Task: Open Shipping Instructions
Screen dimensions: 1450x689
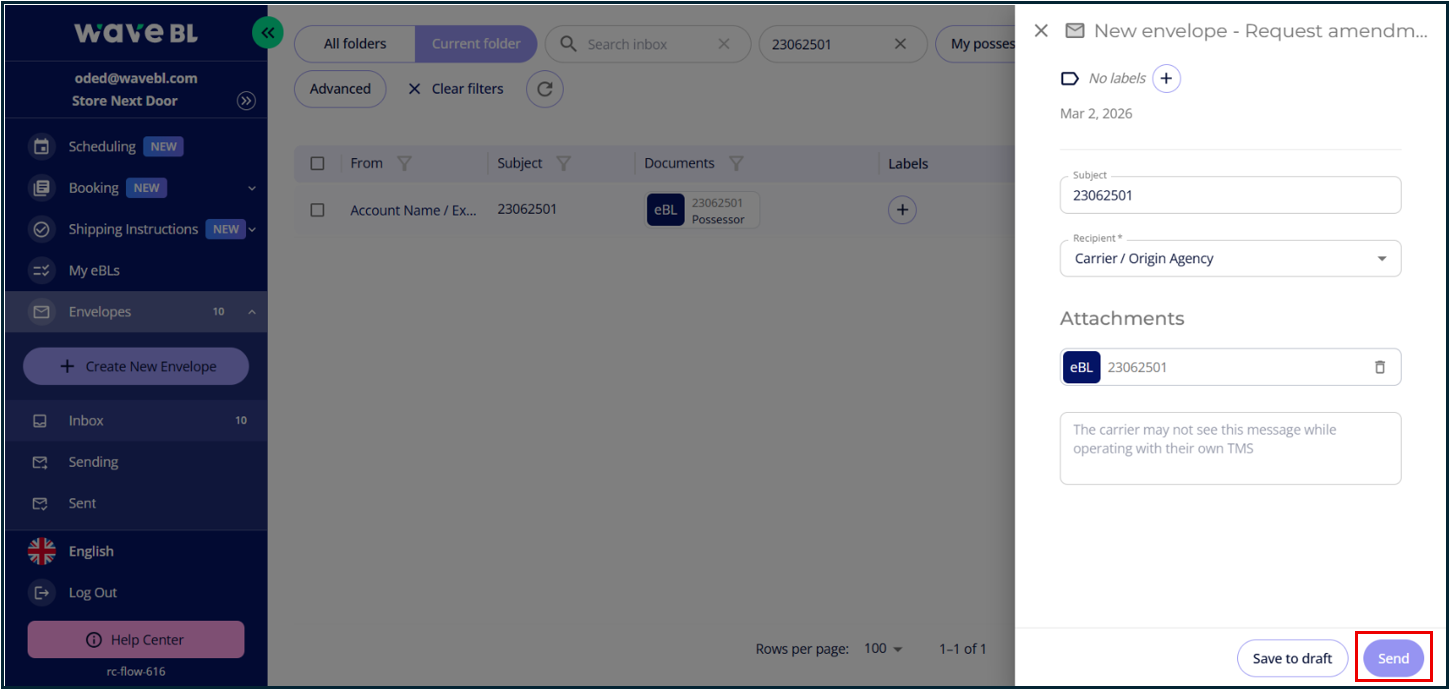Action: pos(135,229)
